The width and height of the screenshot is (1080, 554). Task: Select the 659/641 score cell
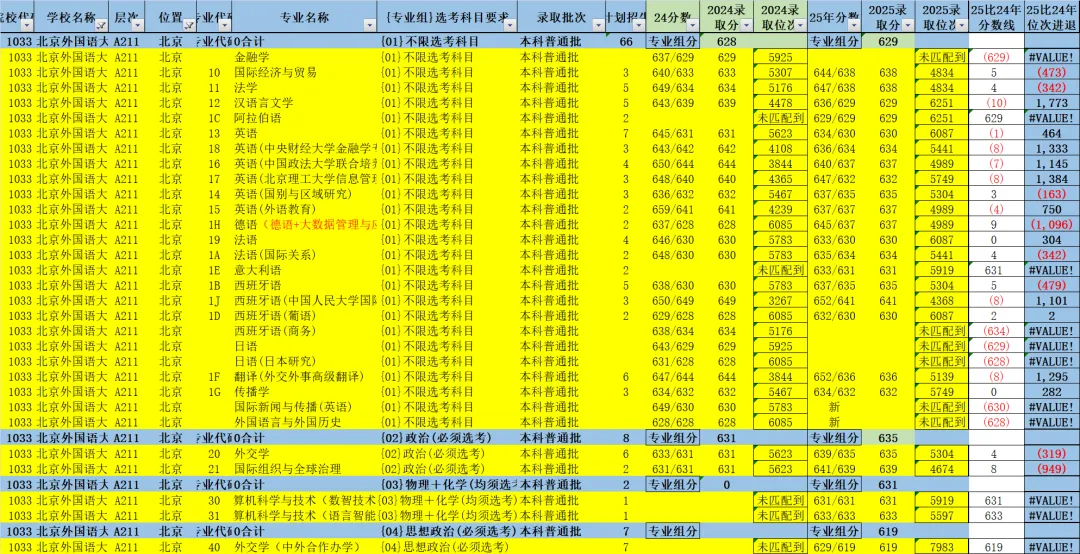672,209
